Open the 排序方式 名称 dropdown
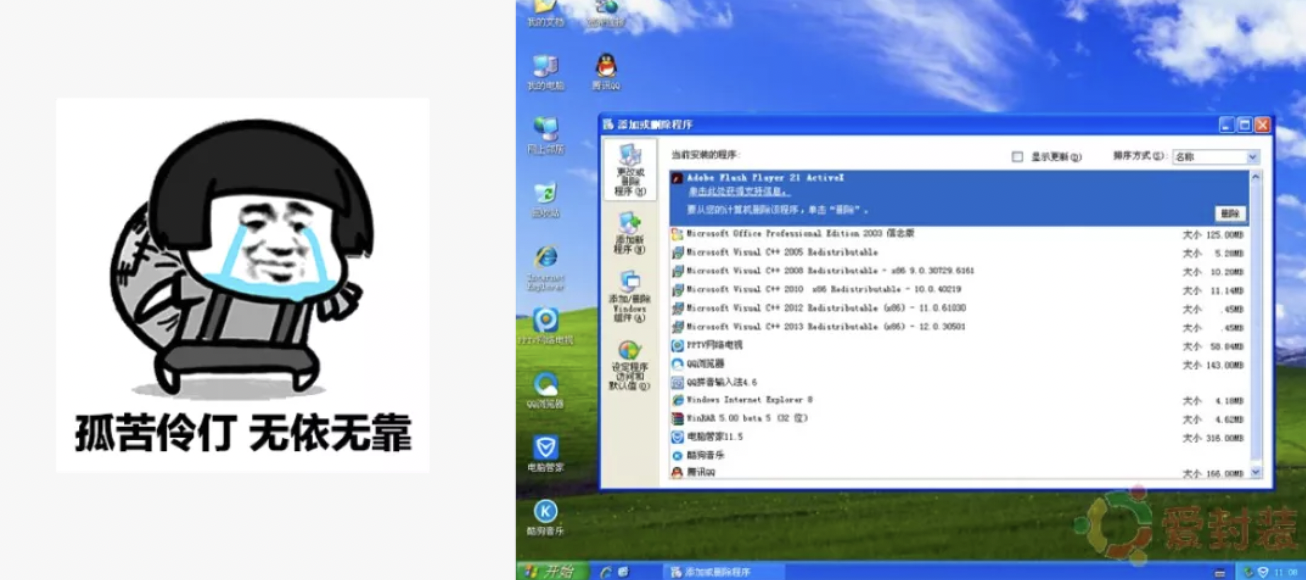 [1216, 157]
